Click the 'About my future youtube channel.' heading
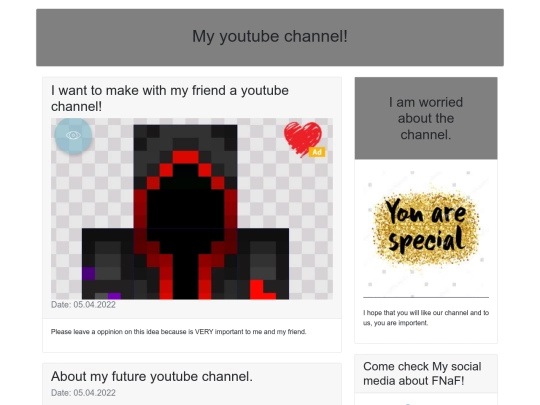Viewport: 540px width, 405px height. pos(152,376)
